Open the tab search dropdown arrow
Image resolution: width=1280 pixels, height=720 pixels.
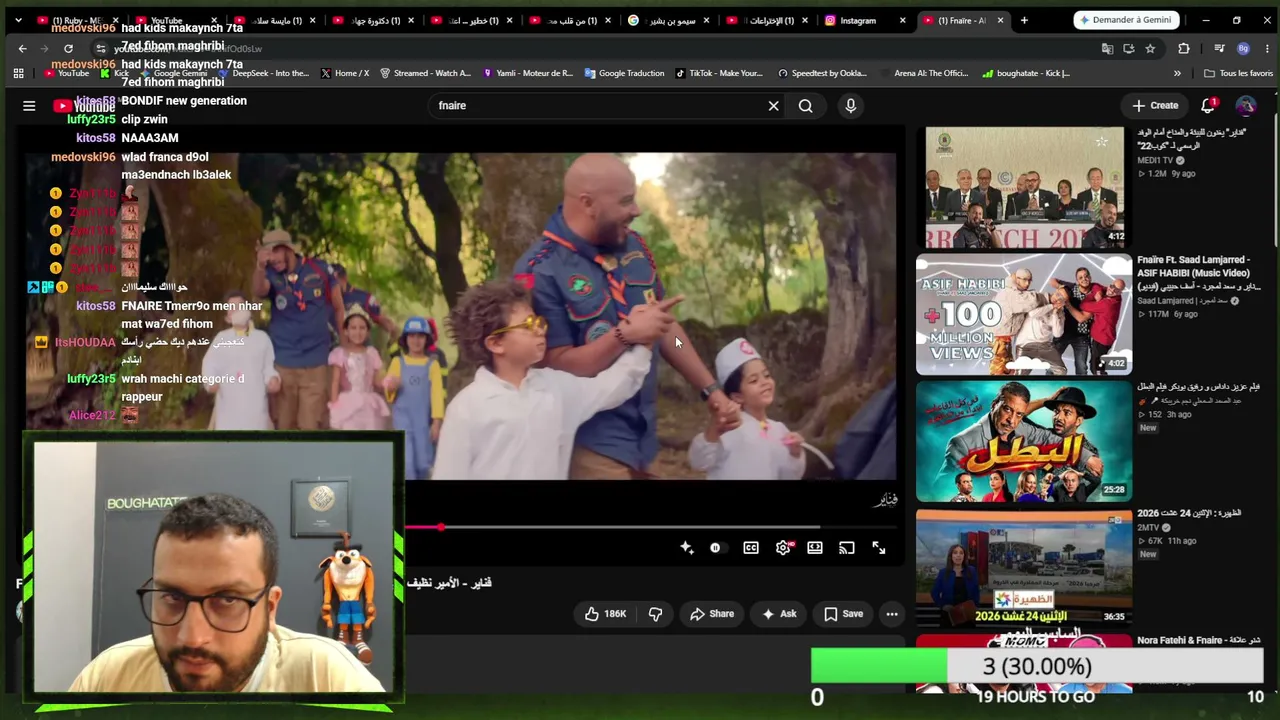[x=18, y=20]
